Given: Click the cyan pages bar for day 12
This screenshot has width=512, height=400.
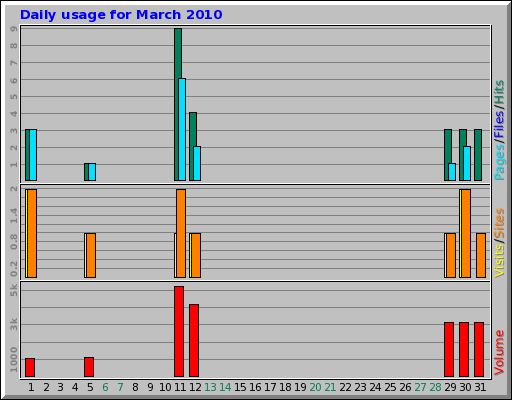Looking at the screenshot, I should click(x=197, y=163).
